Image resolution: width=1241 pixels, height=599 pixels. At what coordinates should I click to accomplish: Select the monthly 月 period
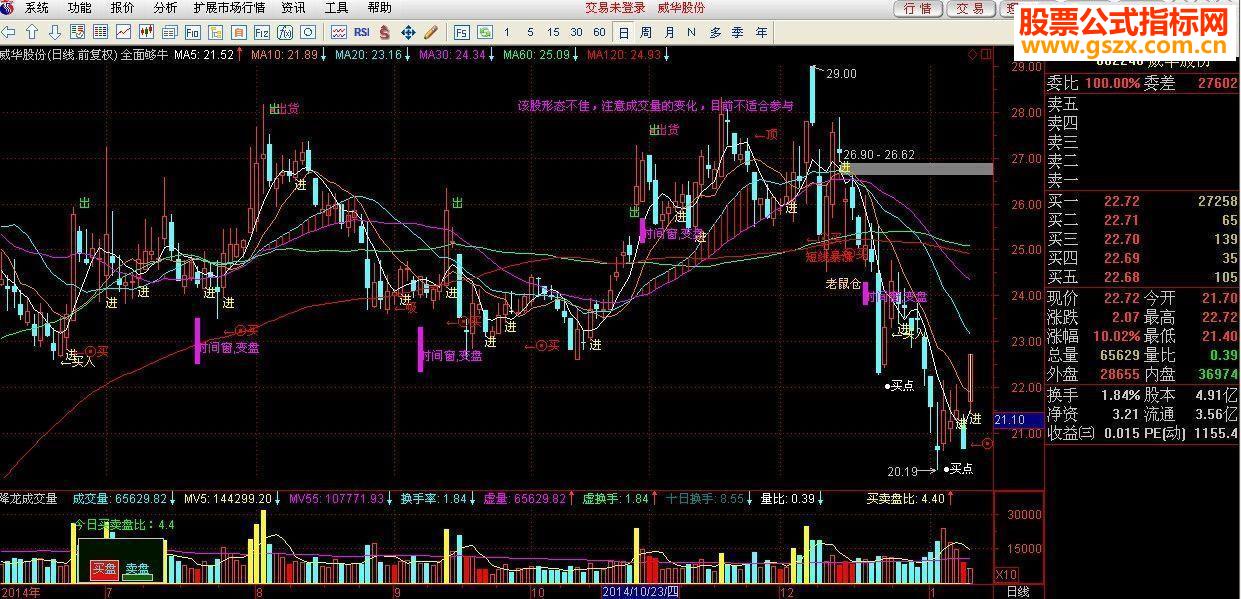tap(669, 33)
